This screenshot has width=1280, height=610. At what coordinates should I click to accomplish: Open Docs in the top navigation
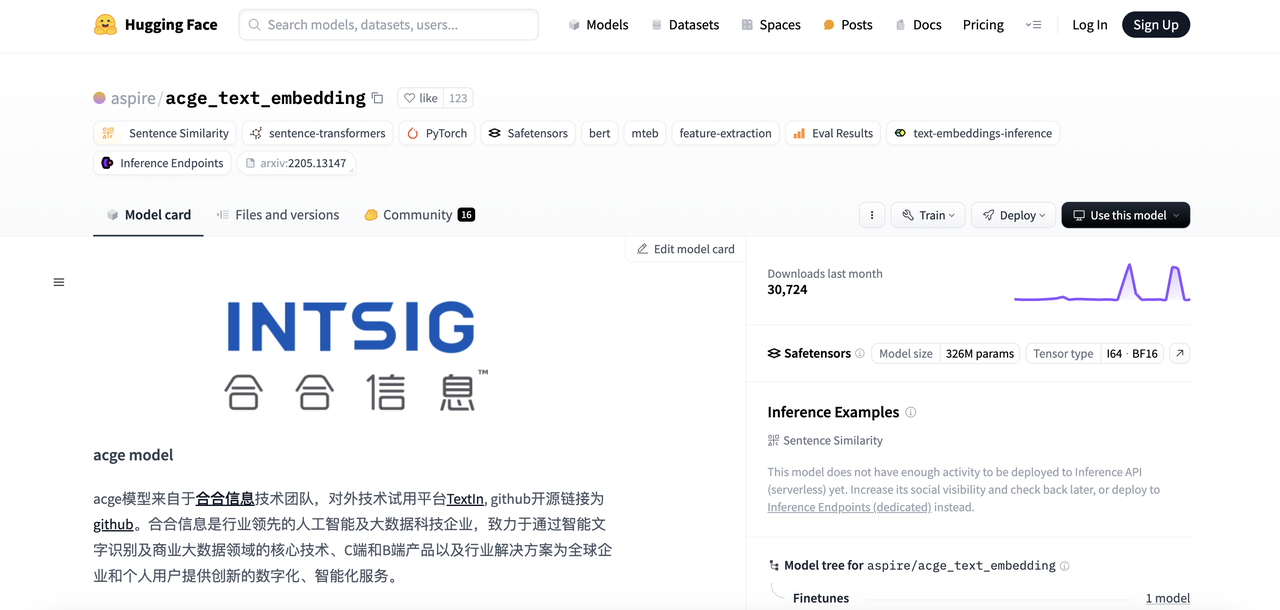(x=918, y=25)
